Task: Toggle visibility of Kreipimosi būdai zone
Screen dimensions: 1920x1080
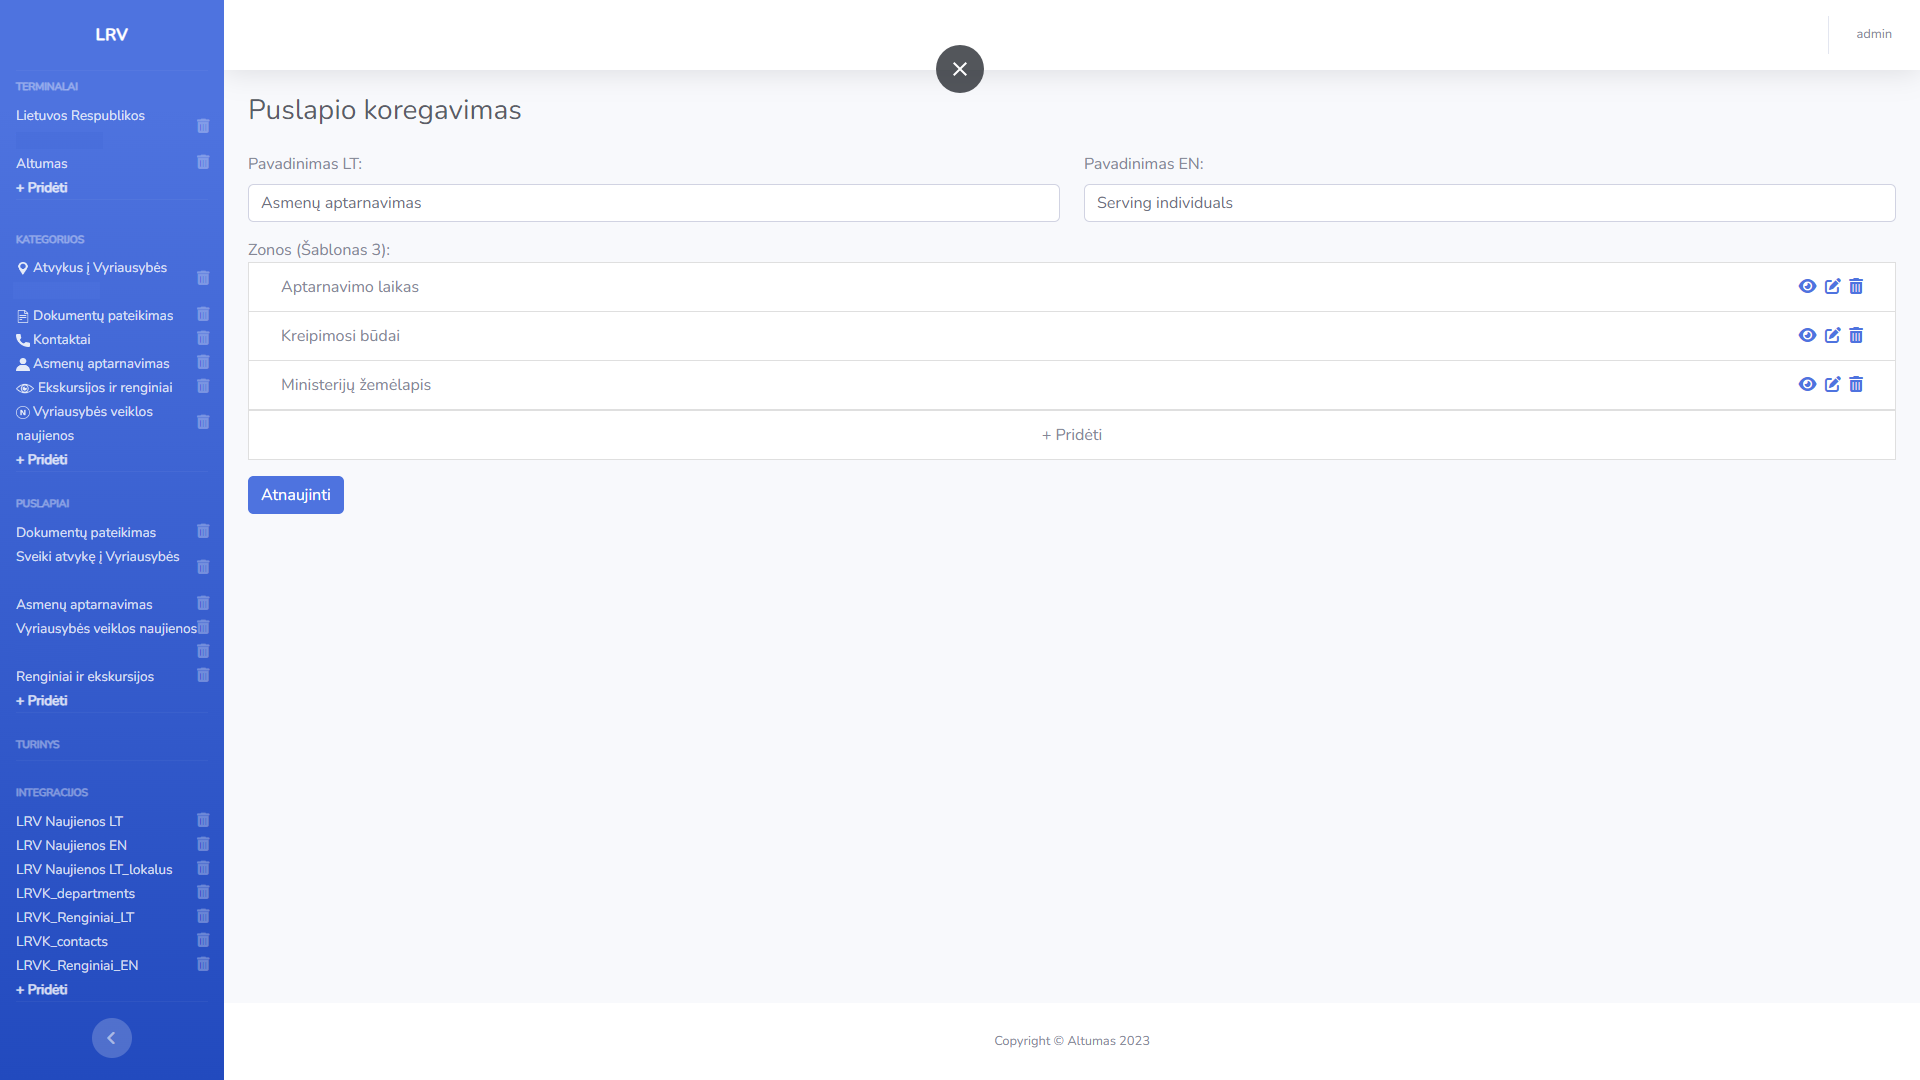Action: 1807,336
